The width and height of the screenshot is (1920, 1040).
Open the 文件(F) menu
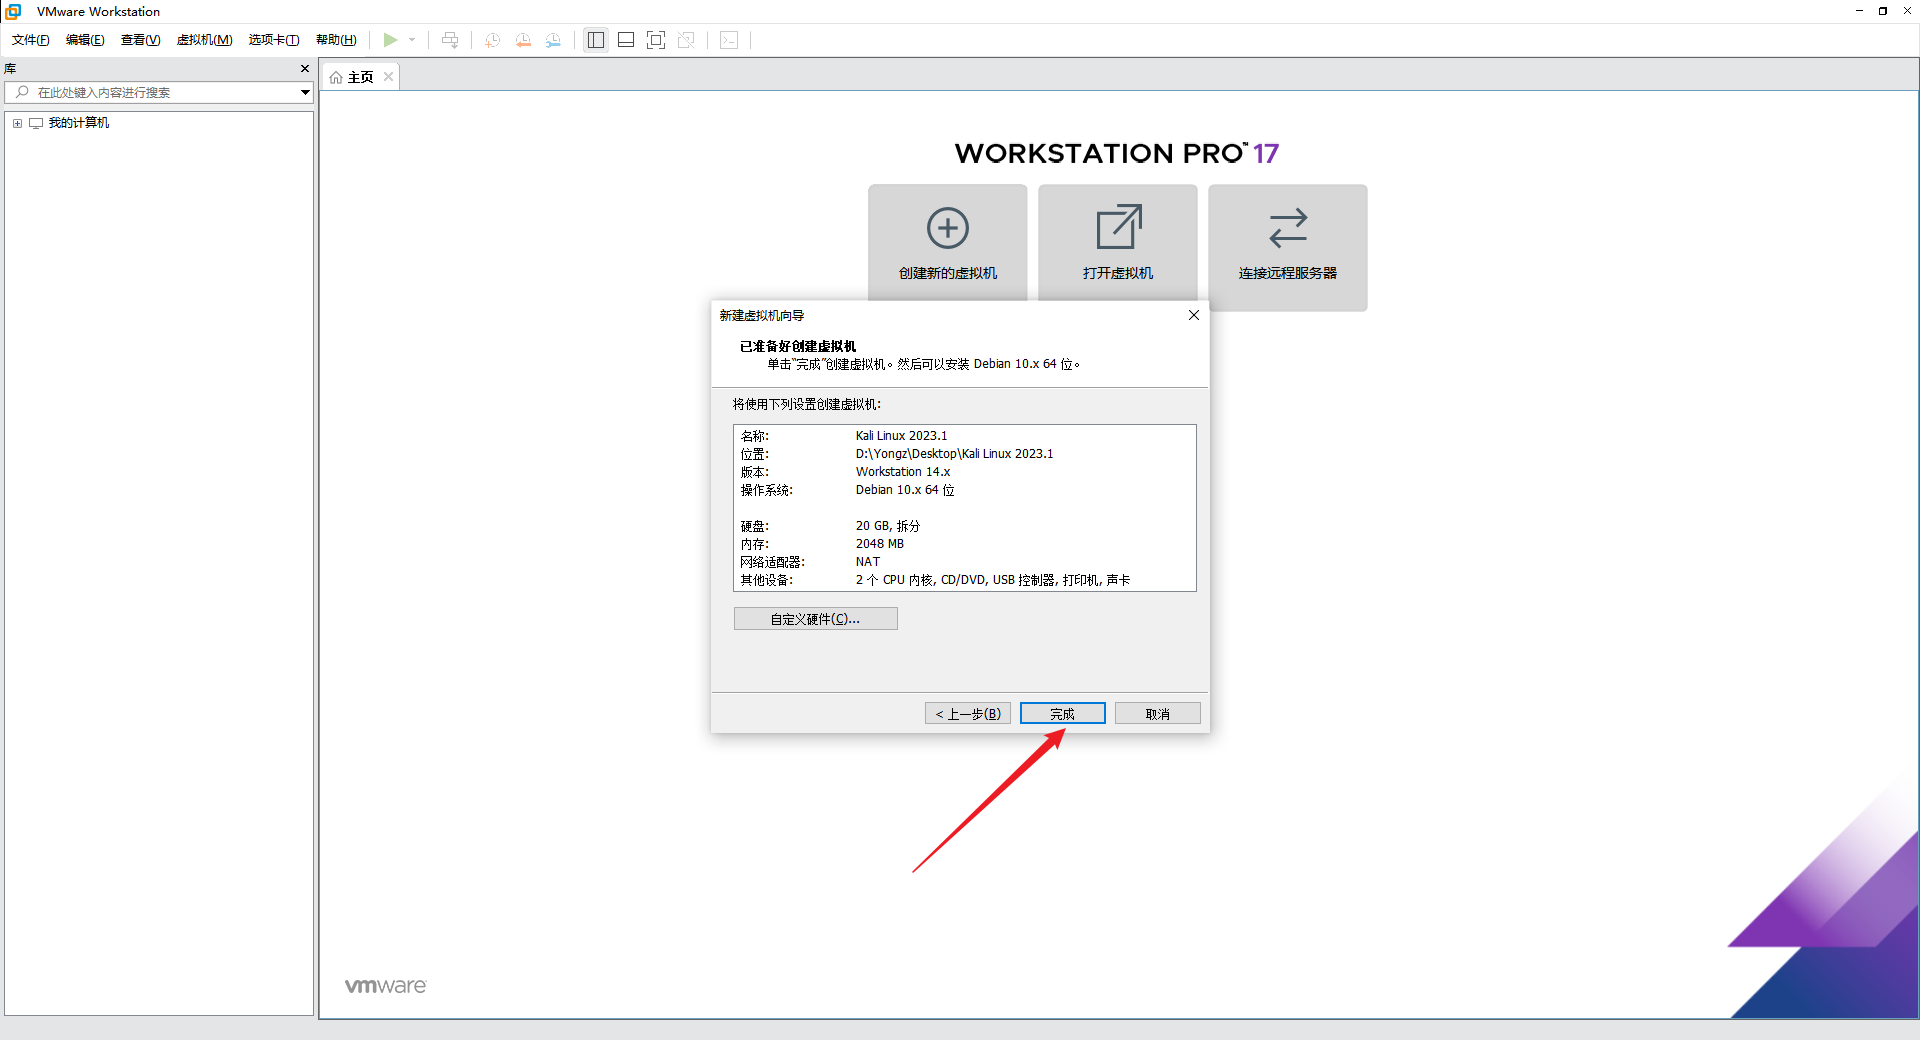(x=30, y=40)
